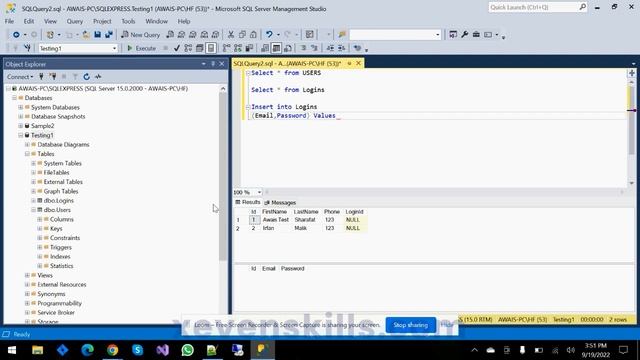Screen dimensions: 640x360
Task: Open the 100 % zoom dropdown
Action: pos(259,192)
